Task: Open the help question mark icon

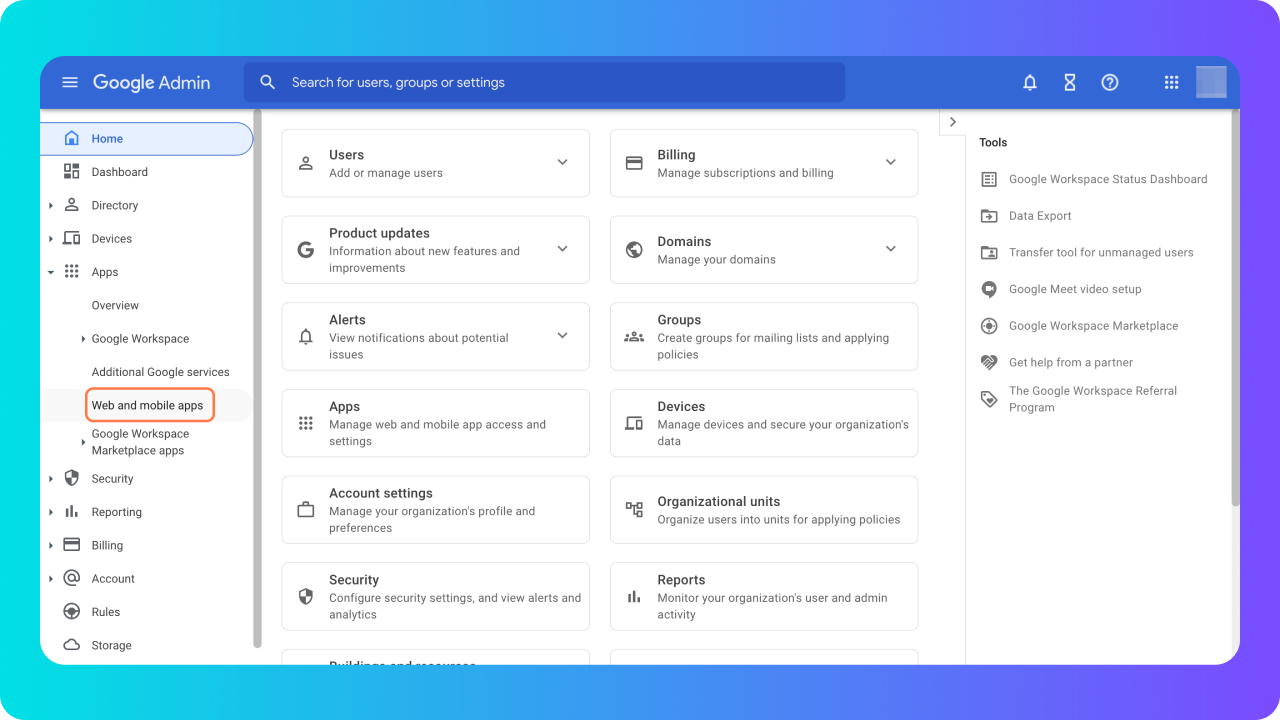Action: coord(1110,83)
